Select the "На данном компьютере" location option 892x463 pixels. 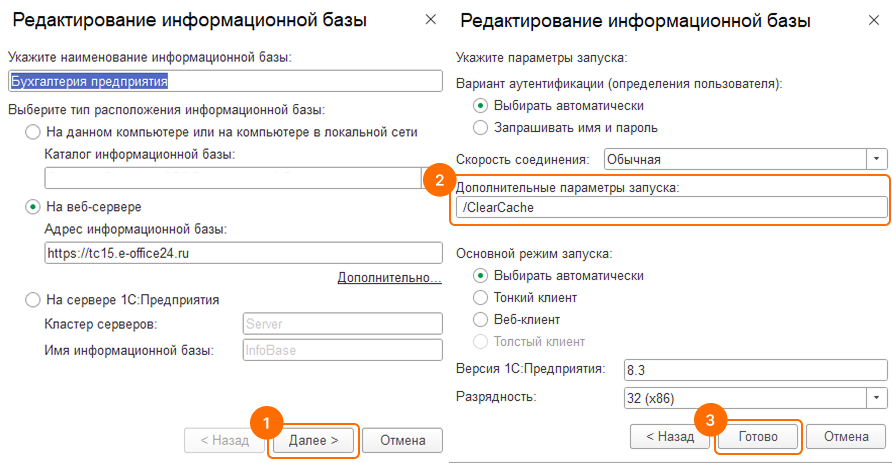point(33,132)
